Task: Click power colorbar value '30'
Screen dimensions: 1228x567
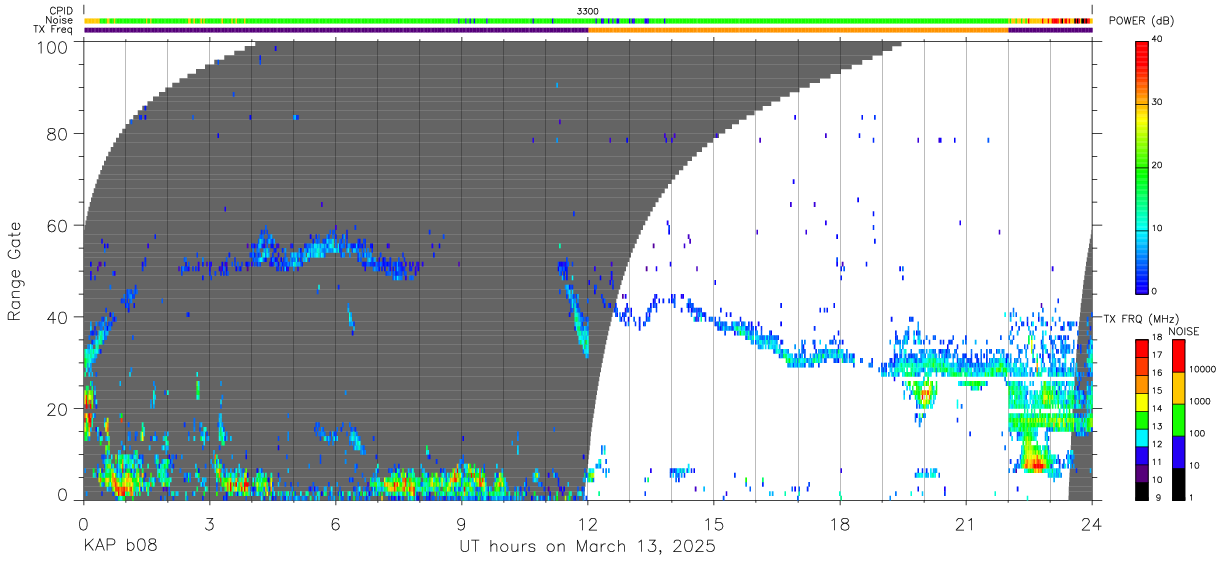Action: point(1159,103)
